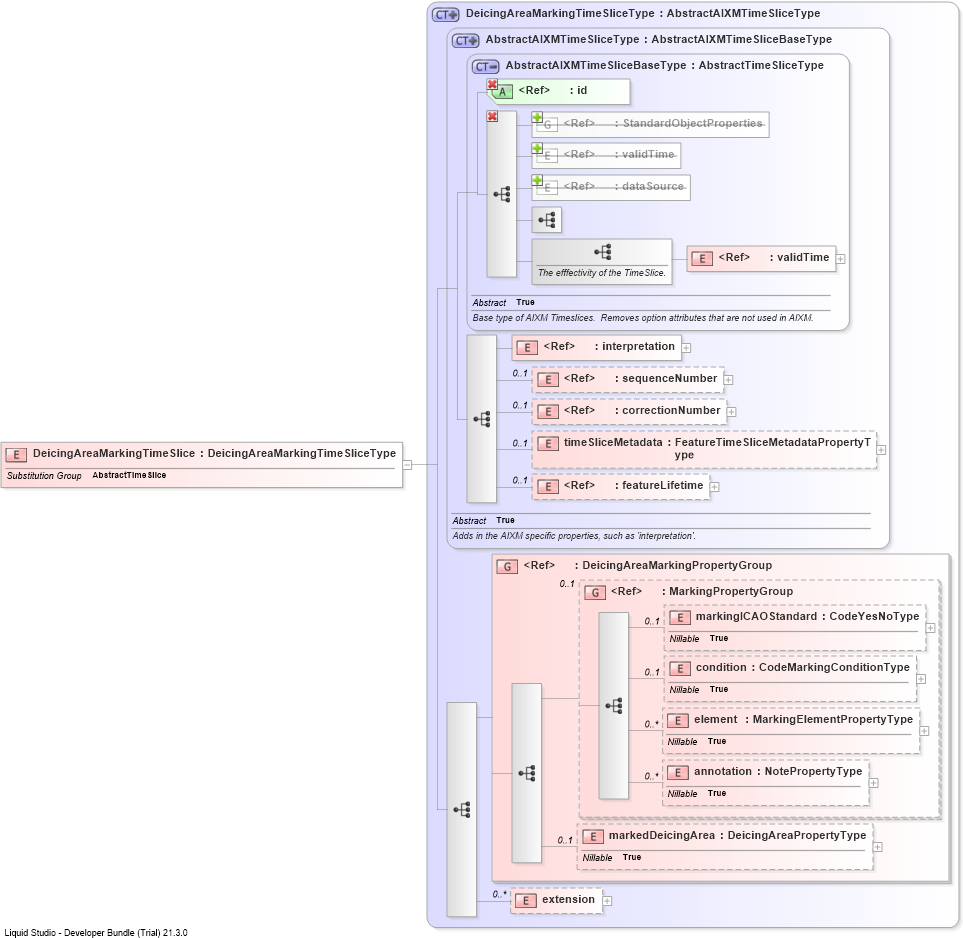
Task: Click the CT icon of DeicingAreaMarkingTimeSliceType
Action: 445,14
